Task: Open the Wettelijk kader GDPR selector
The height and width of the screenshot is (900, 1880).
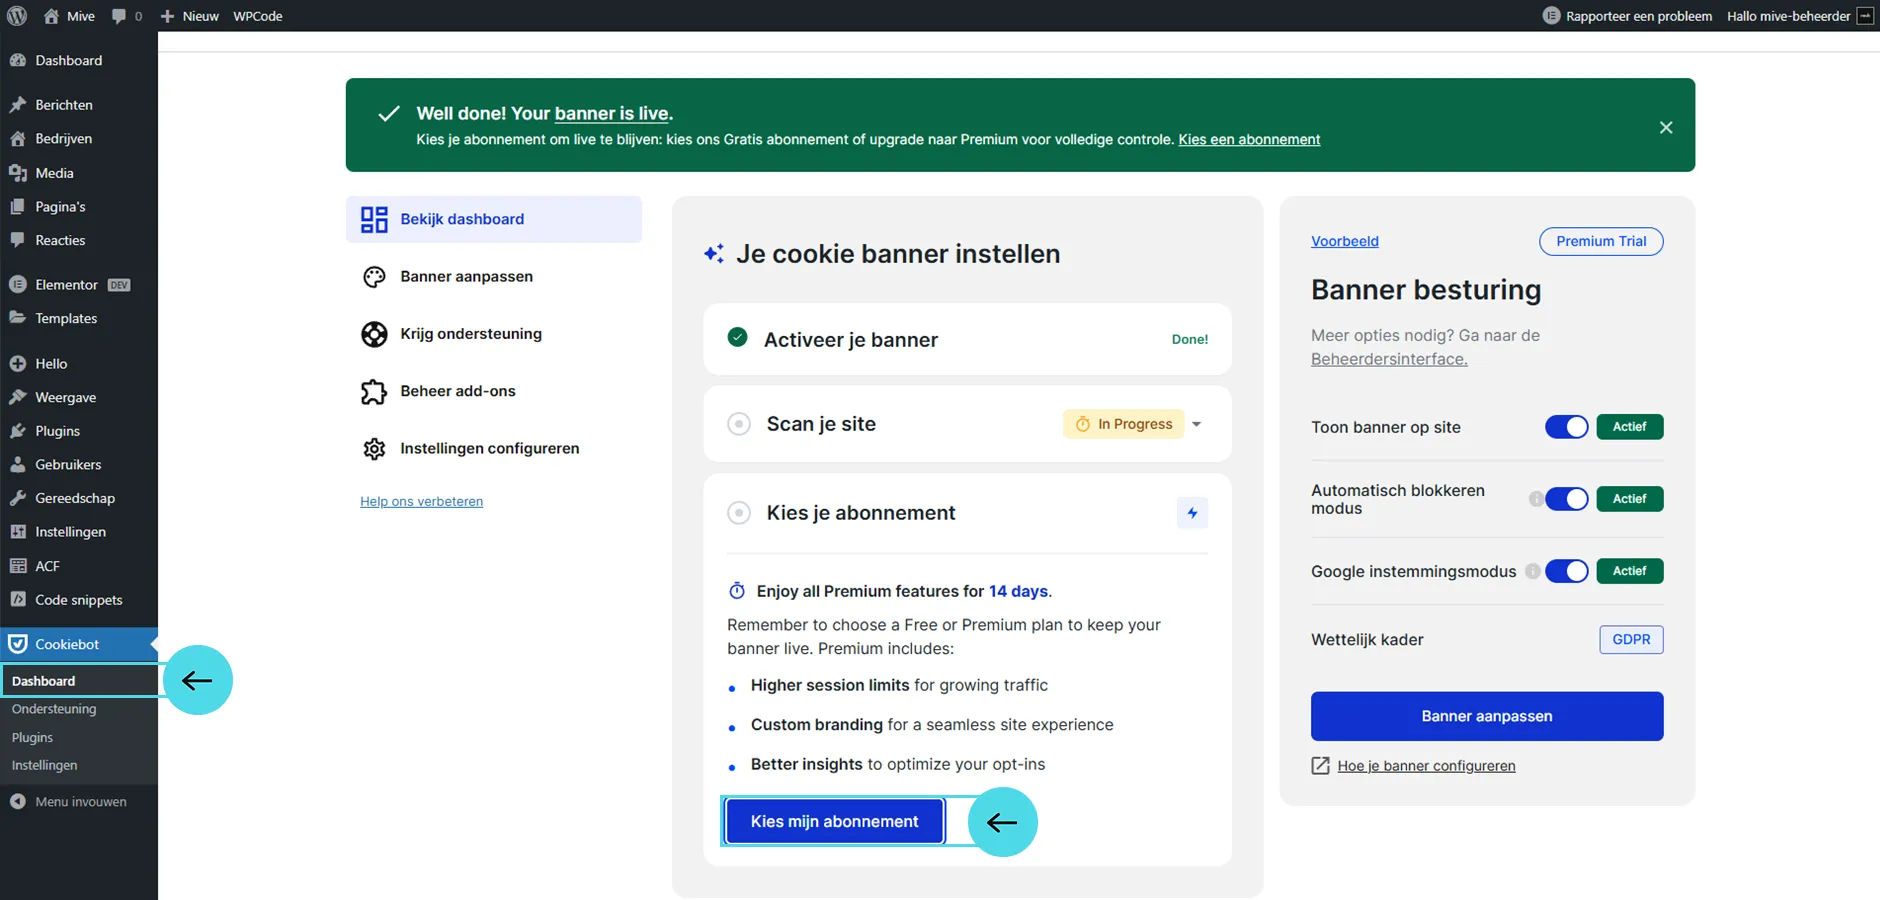Action: pyautogui.click(x=1630, y=640)
